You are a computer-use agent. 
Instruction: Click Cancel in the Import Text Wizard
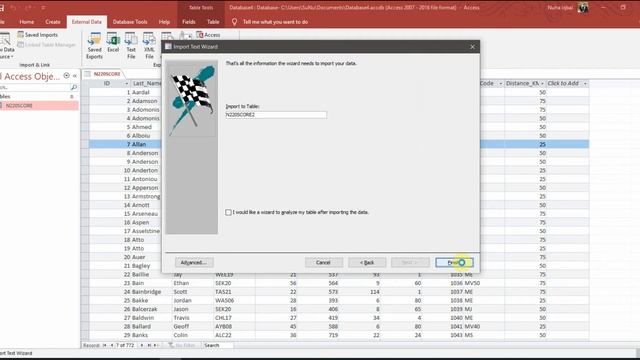point(324,262)
